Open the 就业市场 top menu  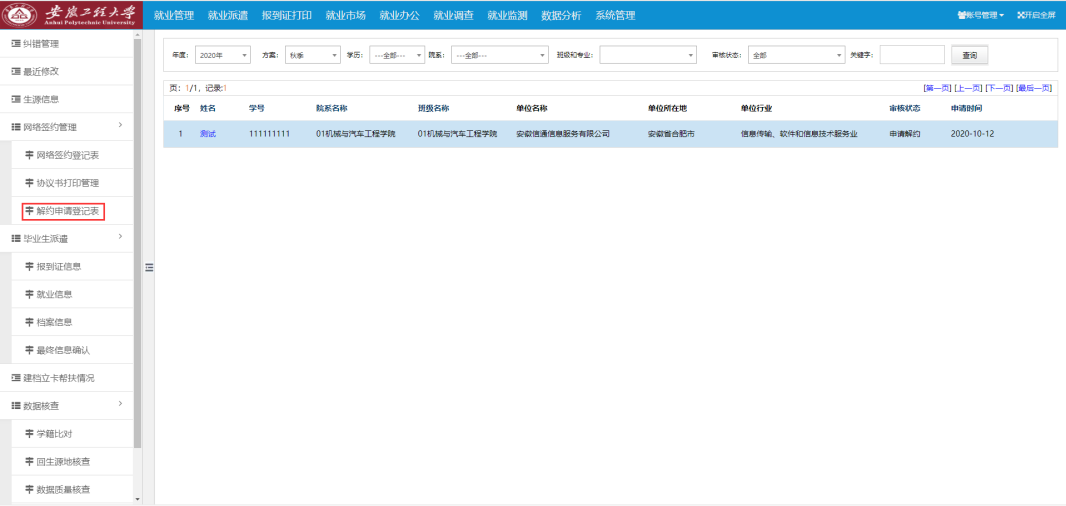tap(346, 15)
